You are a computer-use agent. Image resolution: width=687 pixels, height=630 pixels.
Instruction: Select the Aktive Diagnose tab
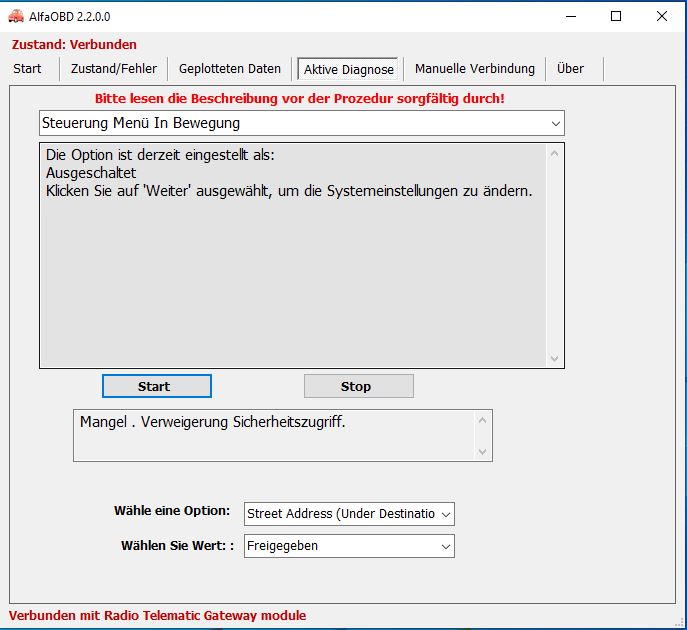pos(348,69)
